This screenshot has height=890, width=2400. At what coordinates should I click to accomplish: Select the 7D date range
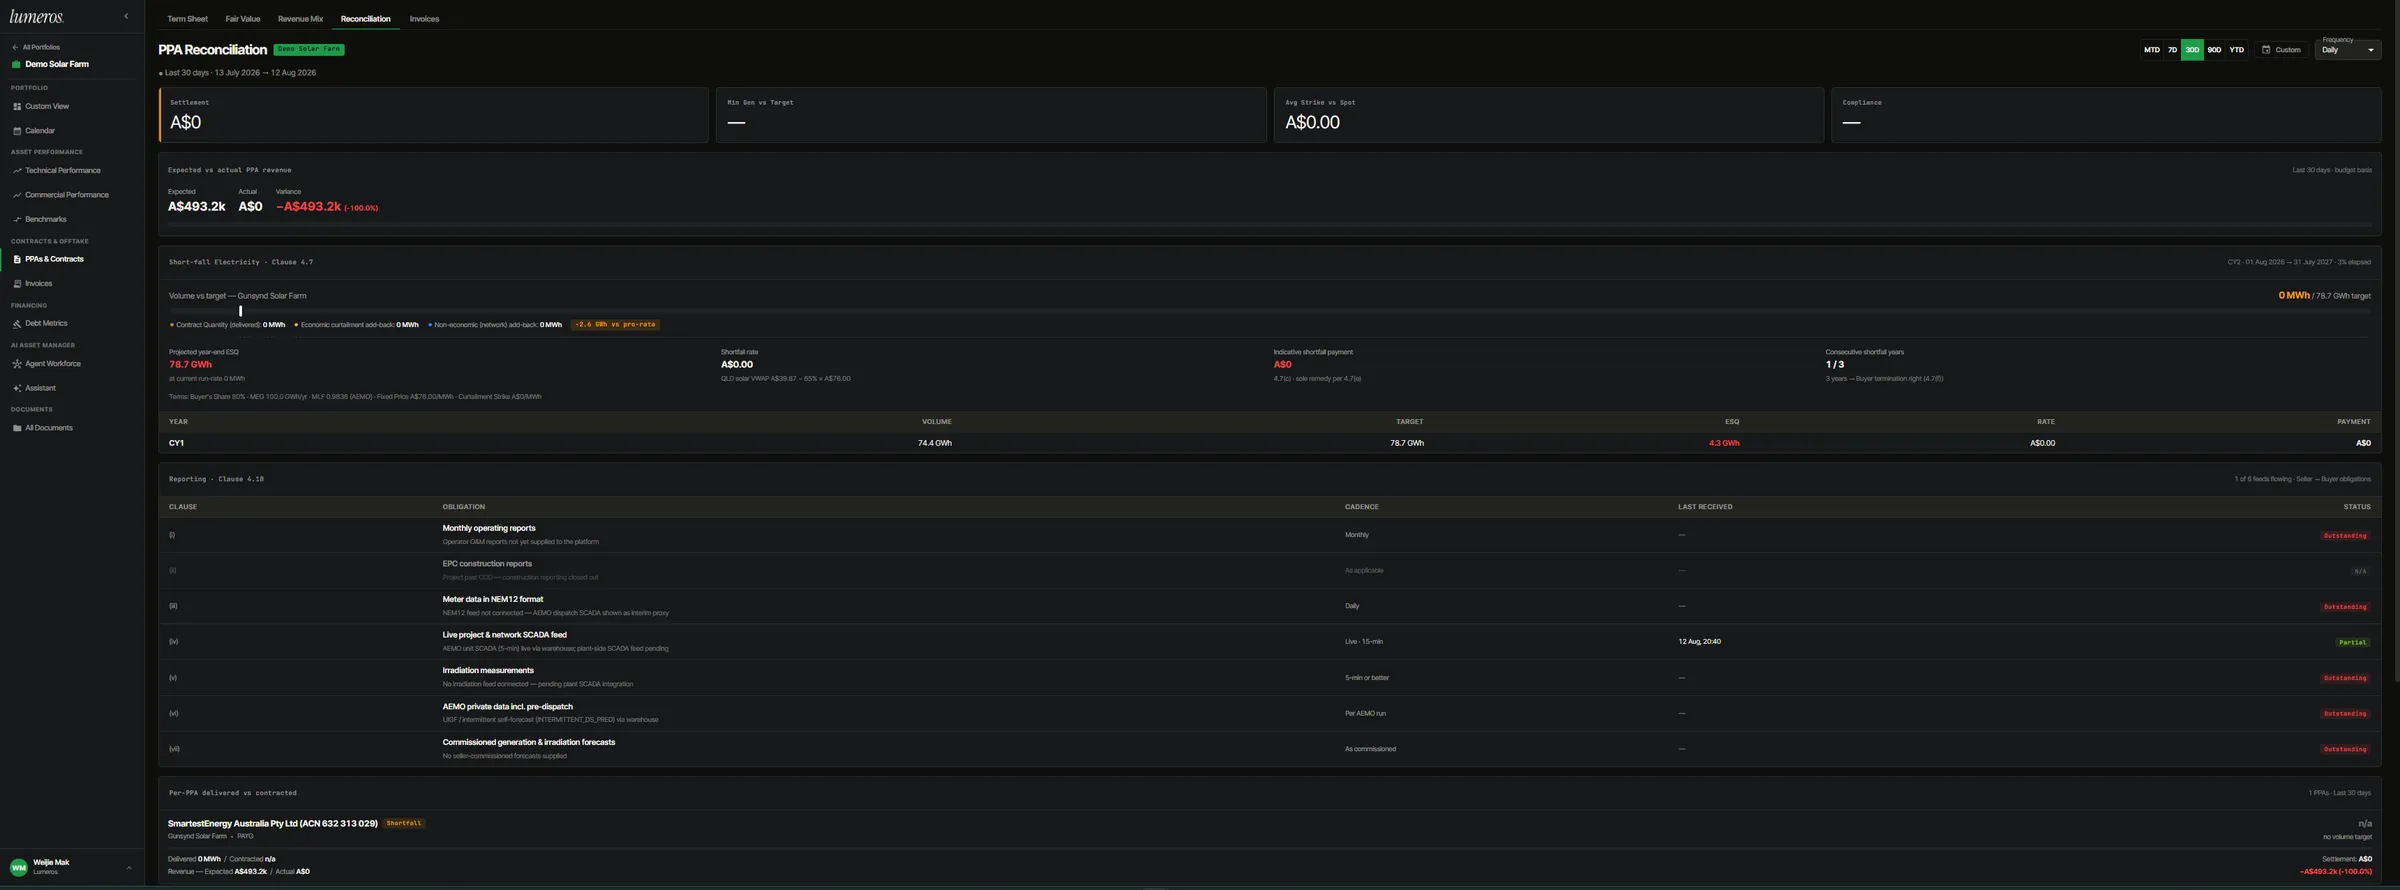coord(2172,50)
